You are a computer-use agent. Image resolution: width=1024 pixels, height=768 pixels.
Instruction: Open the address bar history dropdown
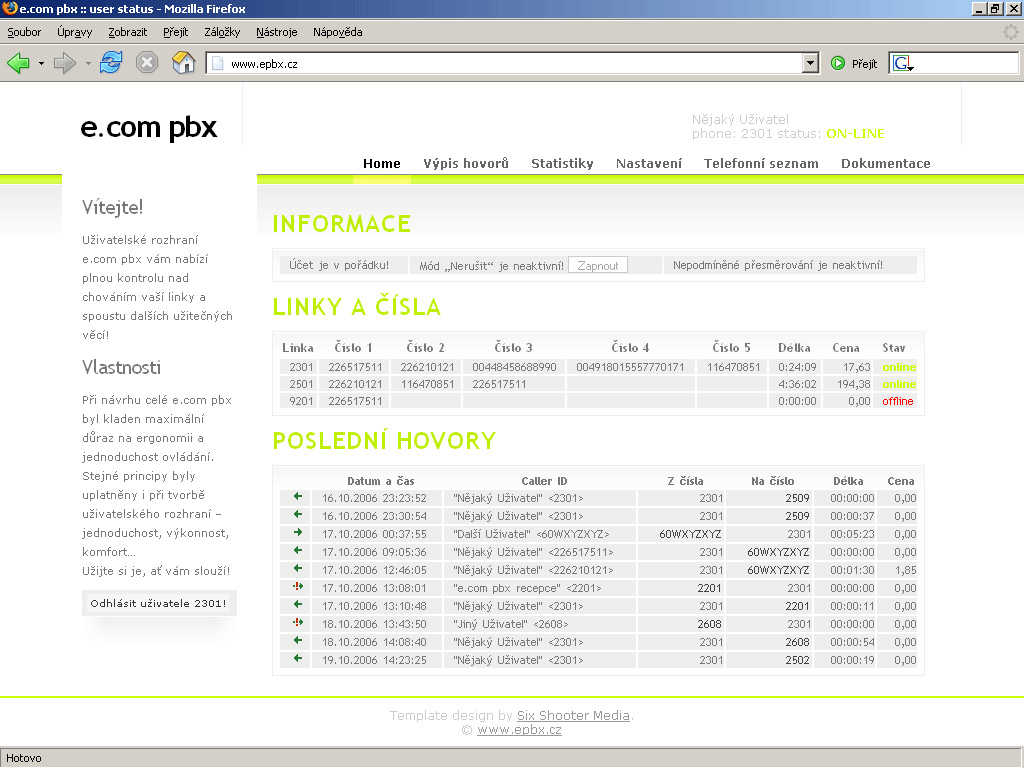pos(810,63)
